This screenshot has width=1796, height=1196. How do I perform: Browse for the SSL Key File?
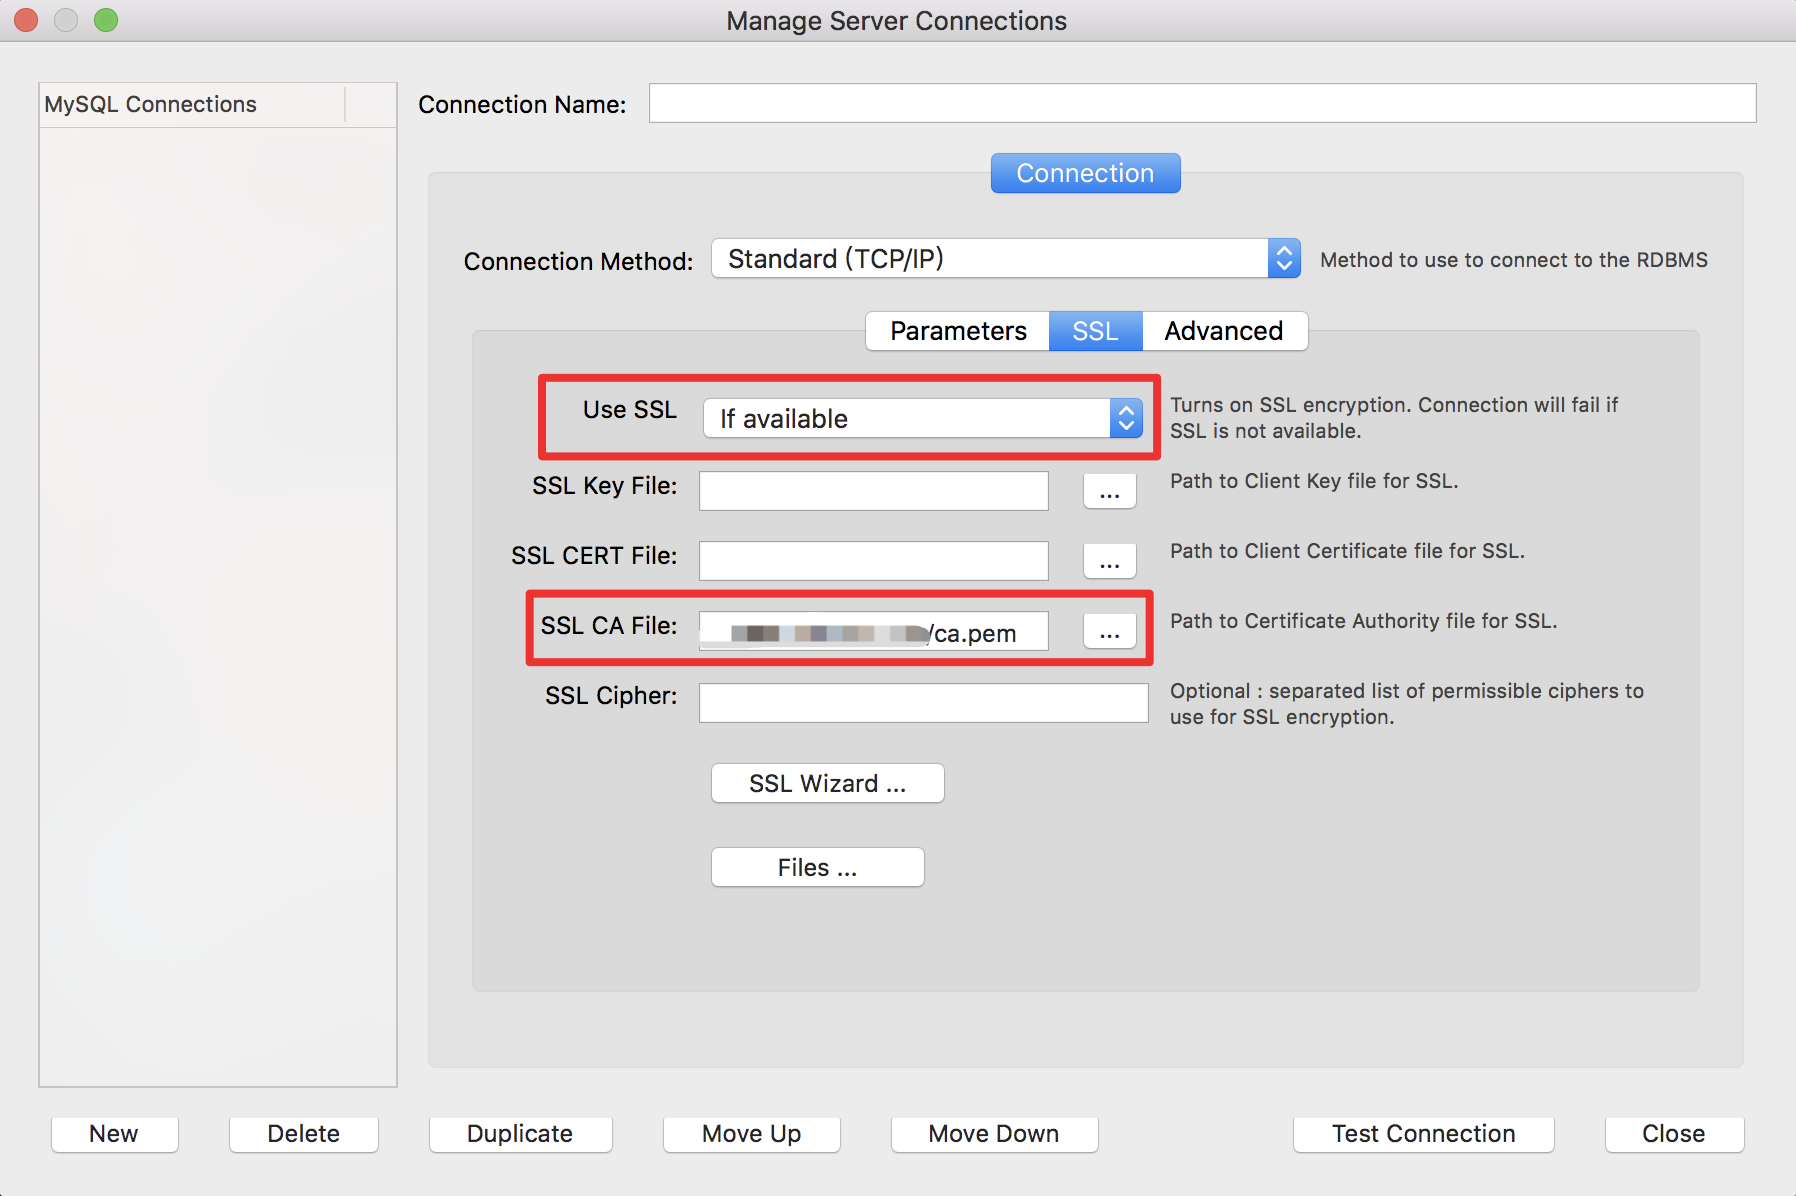[1110, 491]
